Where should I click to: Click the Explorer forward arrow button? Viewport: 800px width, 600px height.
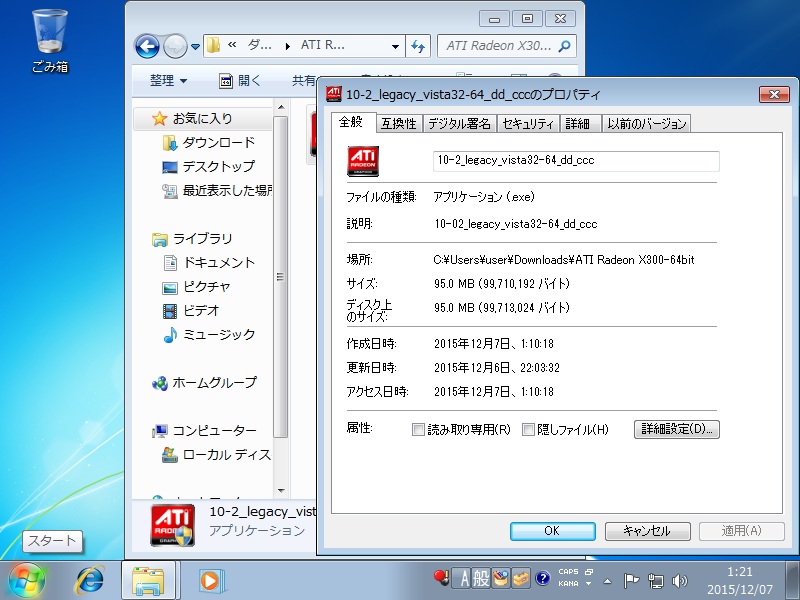pyautogui.click(x=175, y=46)
